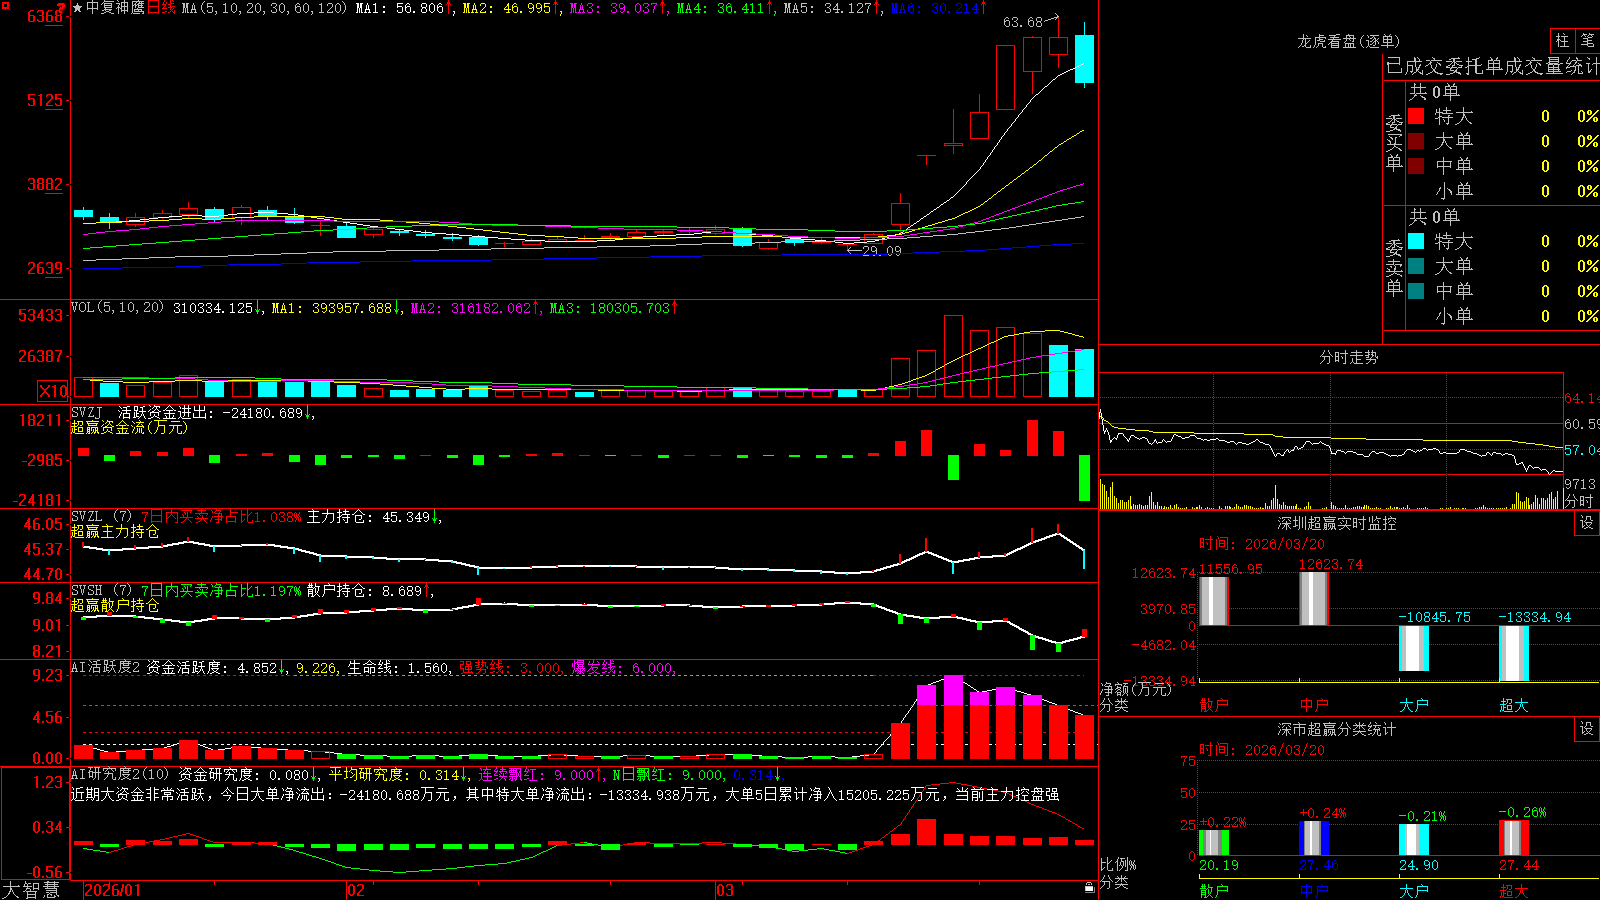This screenshot has width=1600, height=900.
Task: Click the star icon before 中复神鹰
Action: [78, 8]
